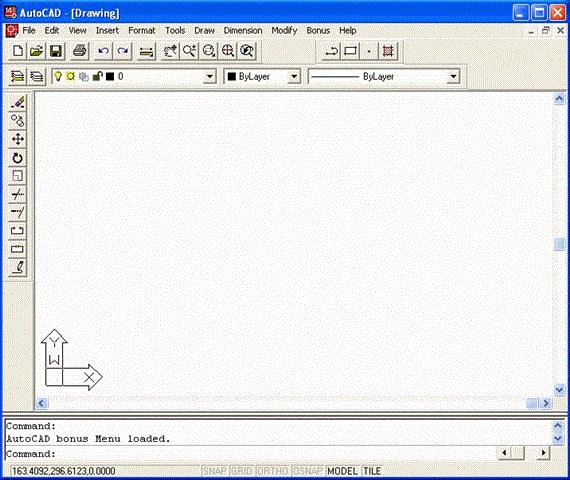Click the black ByLayer color swatch
The width and height of the screenshot is (570, 480).
pyautogui.click(x=232, y=76)
